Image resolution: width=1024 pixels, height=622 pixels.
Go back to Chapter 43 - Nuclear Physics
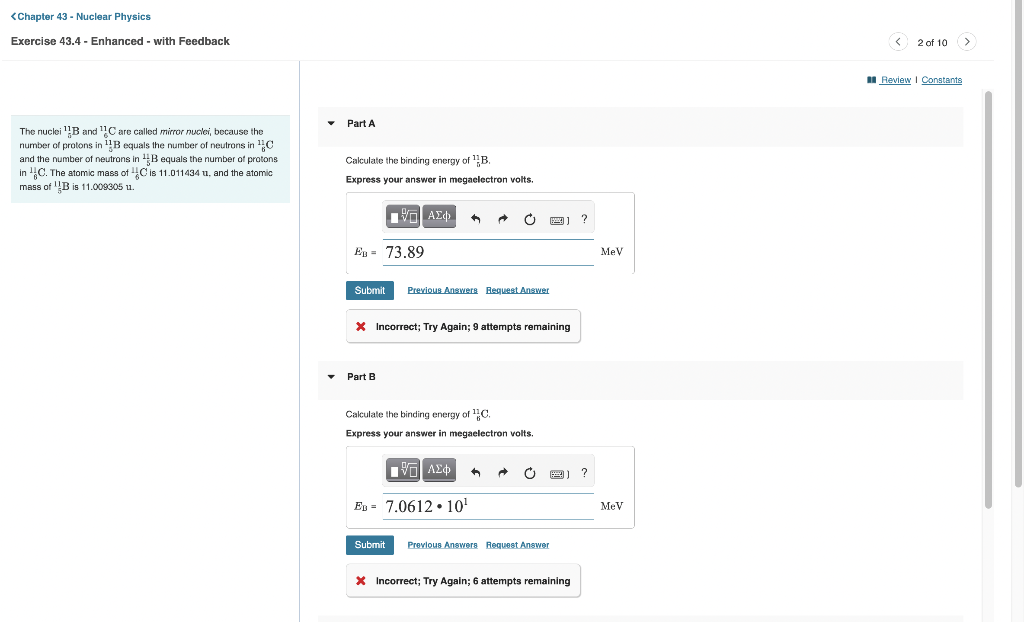click(x=80, y=16)
